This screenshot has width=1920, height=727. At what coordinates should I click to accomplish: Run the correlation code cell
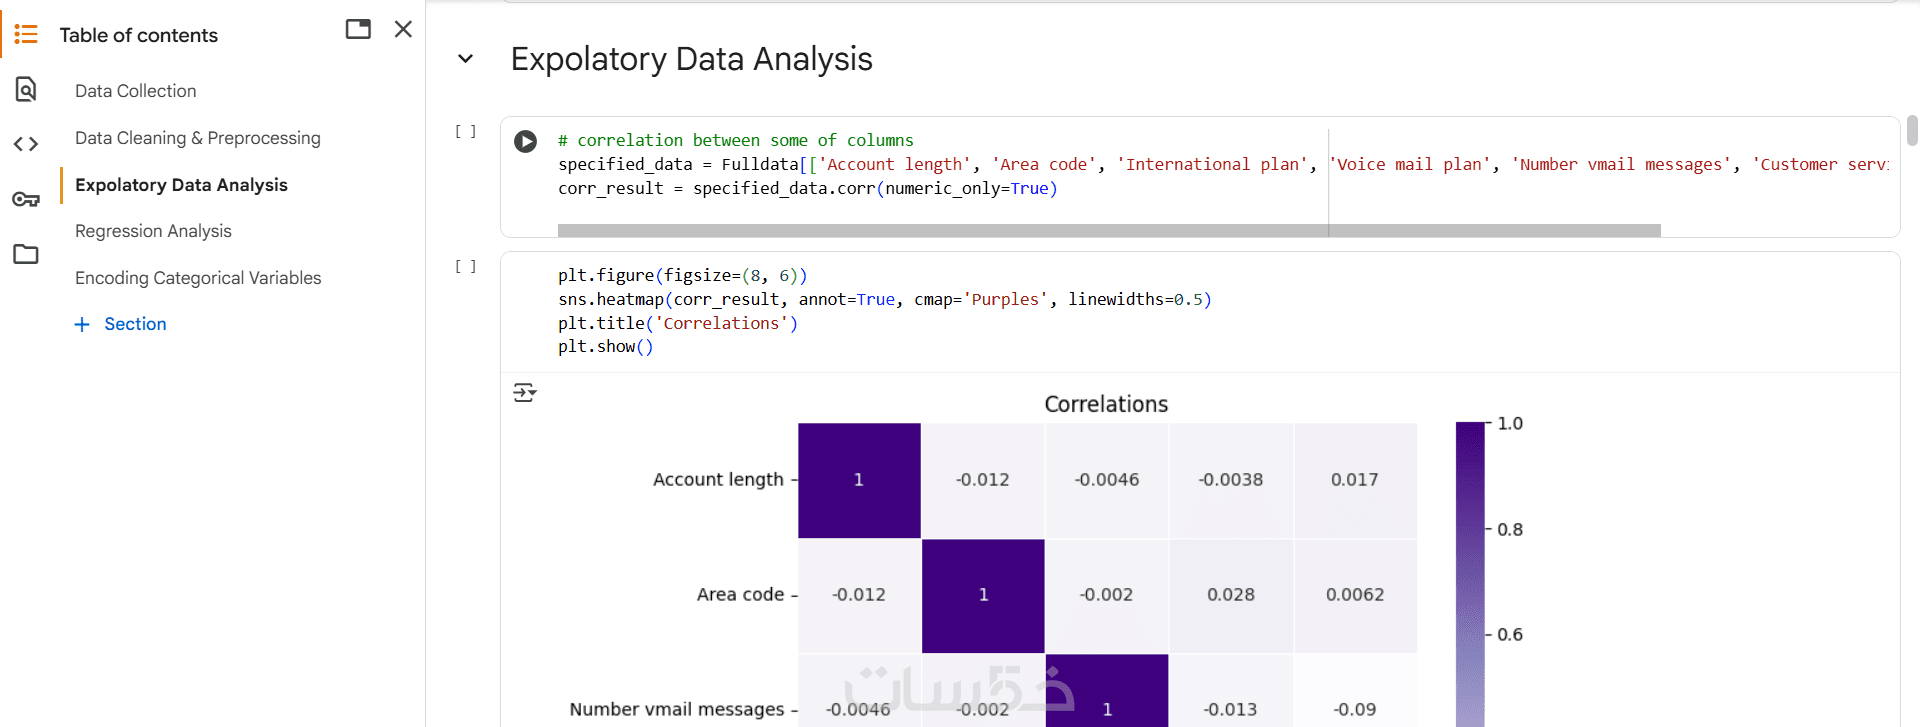coord(525,141)
